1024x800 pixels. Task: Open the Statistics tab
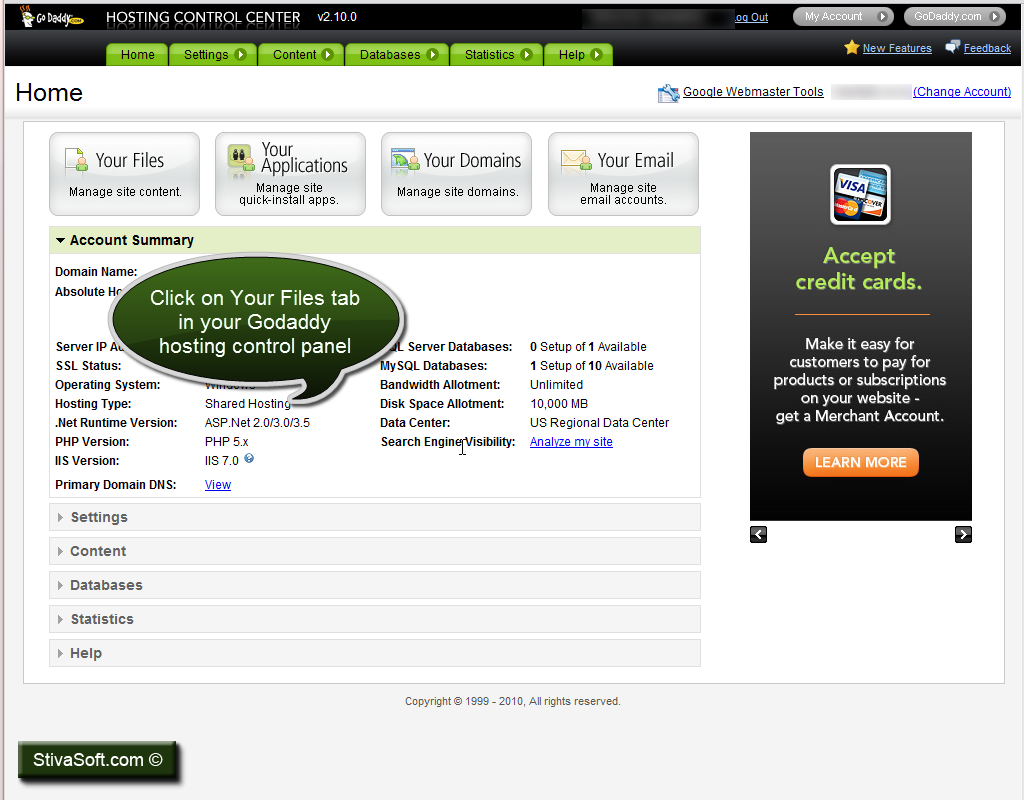pos(497,55)
